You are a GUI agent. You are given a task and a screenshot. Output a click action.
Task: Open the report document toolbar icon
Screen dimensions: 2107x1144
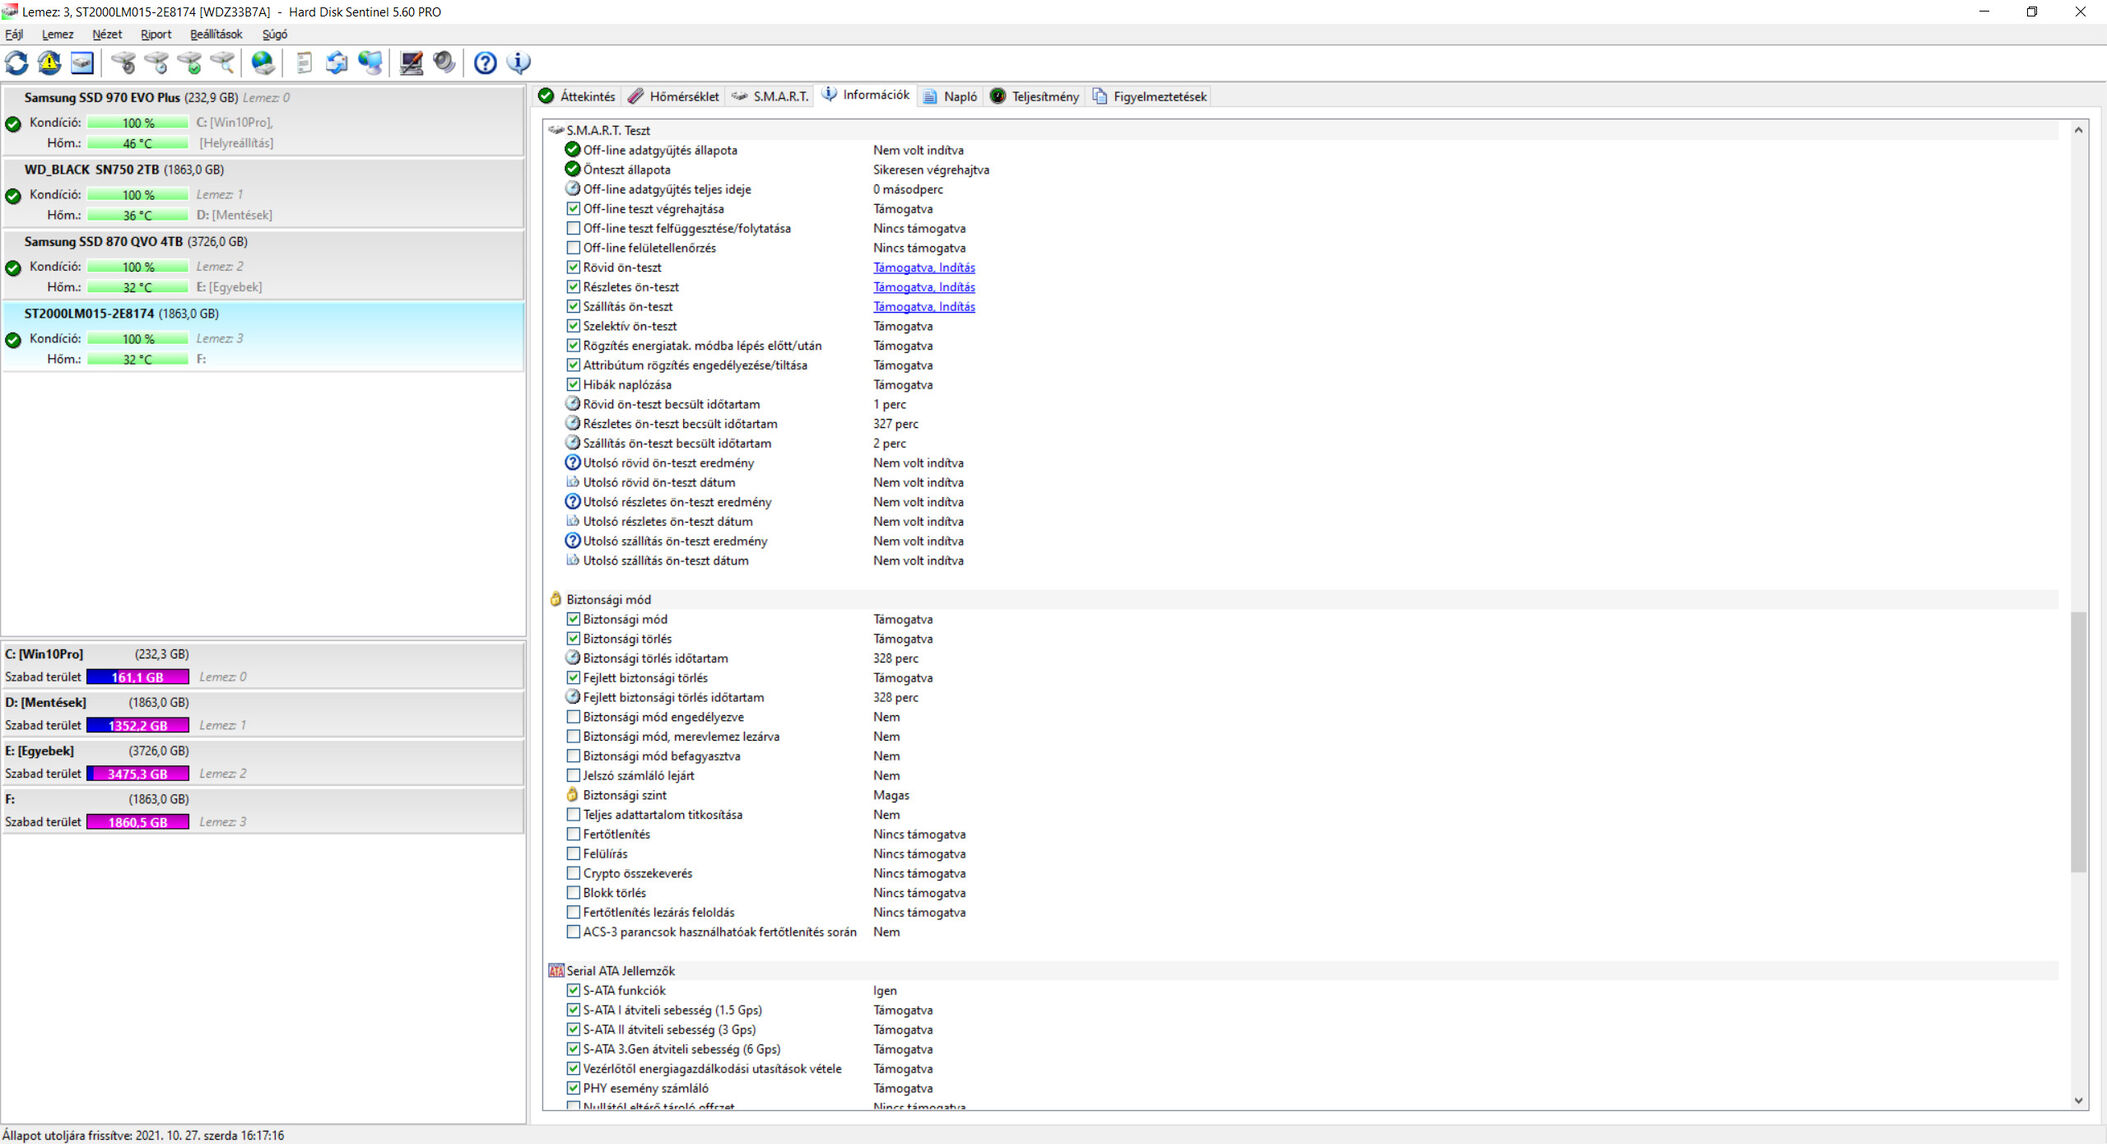click(304, 63)
